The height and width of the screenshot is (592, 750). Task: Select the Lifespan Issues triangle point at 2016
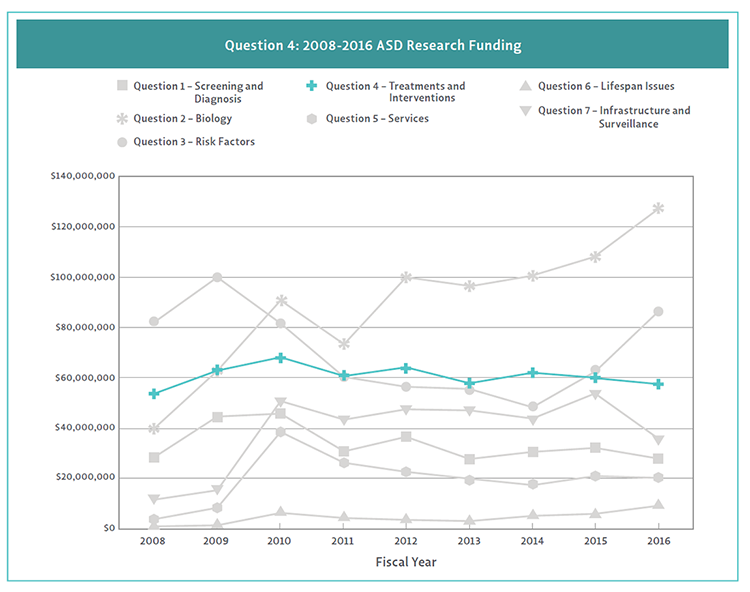658,505
